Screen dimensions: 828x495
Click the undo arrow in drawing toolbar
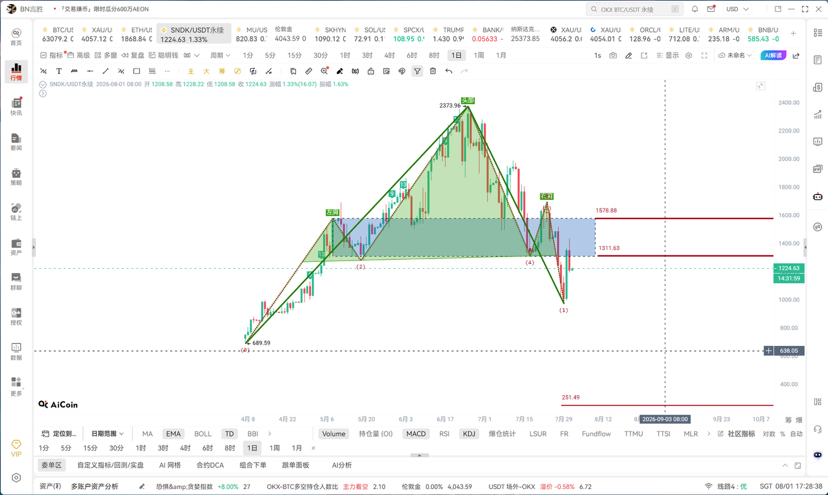pyautogui.click(x=448, y=71)
